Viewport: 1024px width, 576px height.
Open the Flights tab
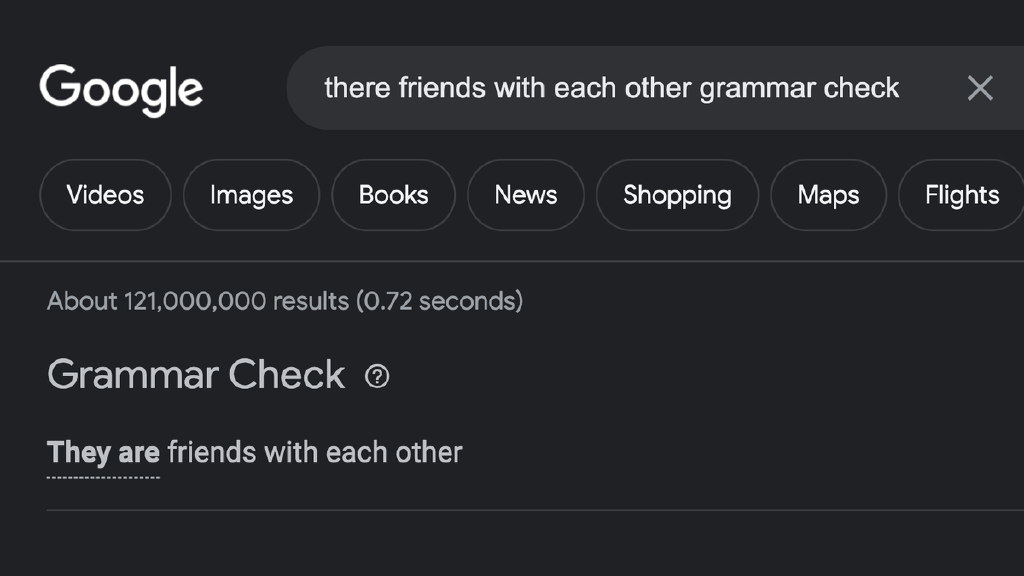[x=961, y=195]
